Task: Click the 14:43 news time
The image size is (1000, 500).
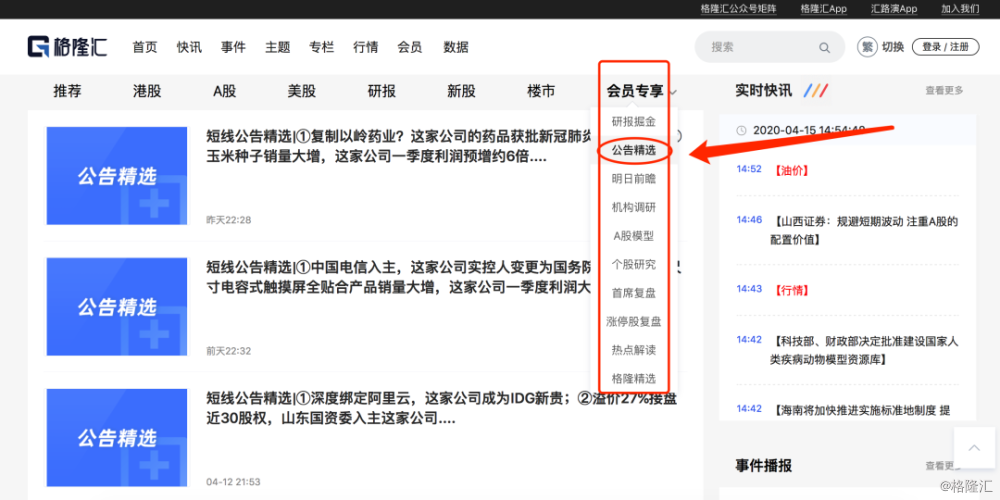Action: tap(749, 289)
